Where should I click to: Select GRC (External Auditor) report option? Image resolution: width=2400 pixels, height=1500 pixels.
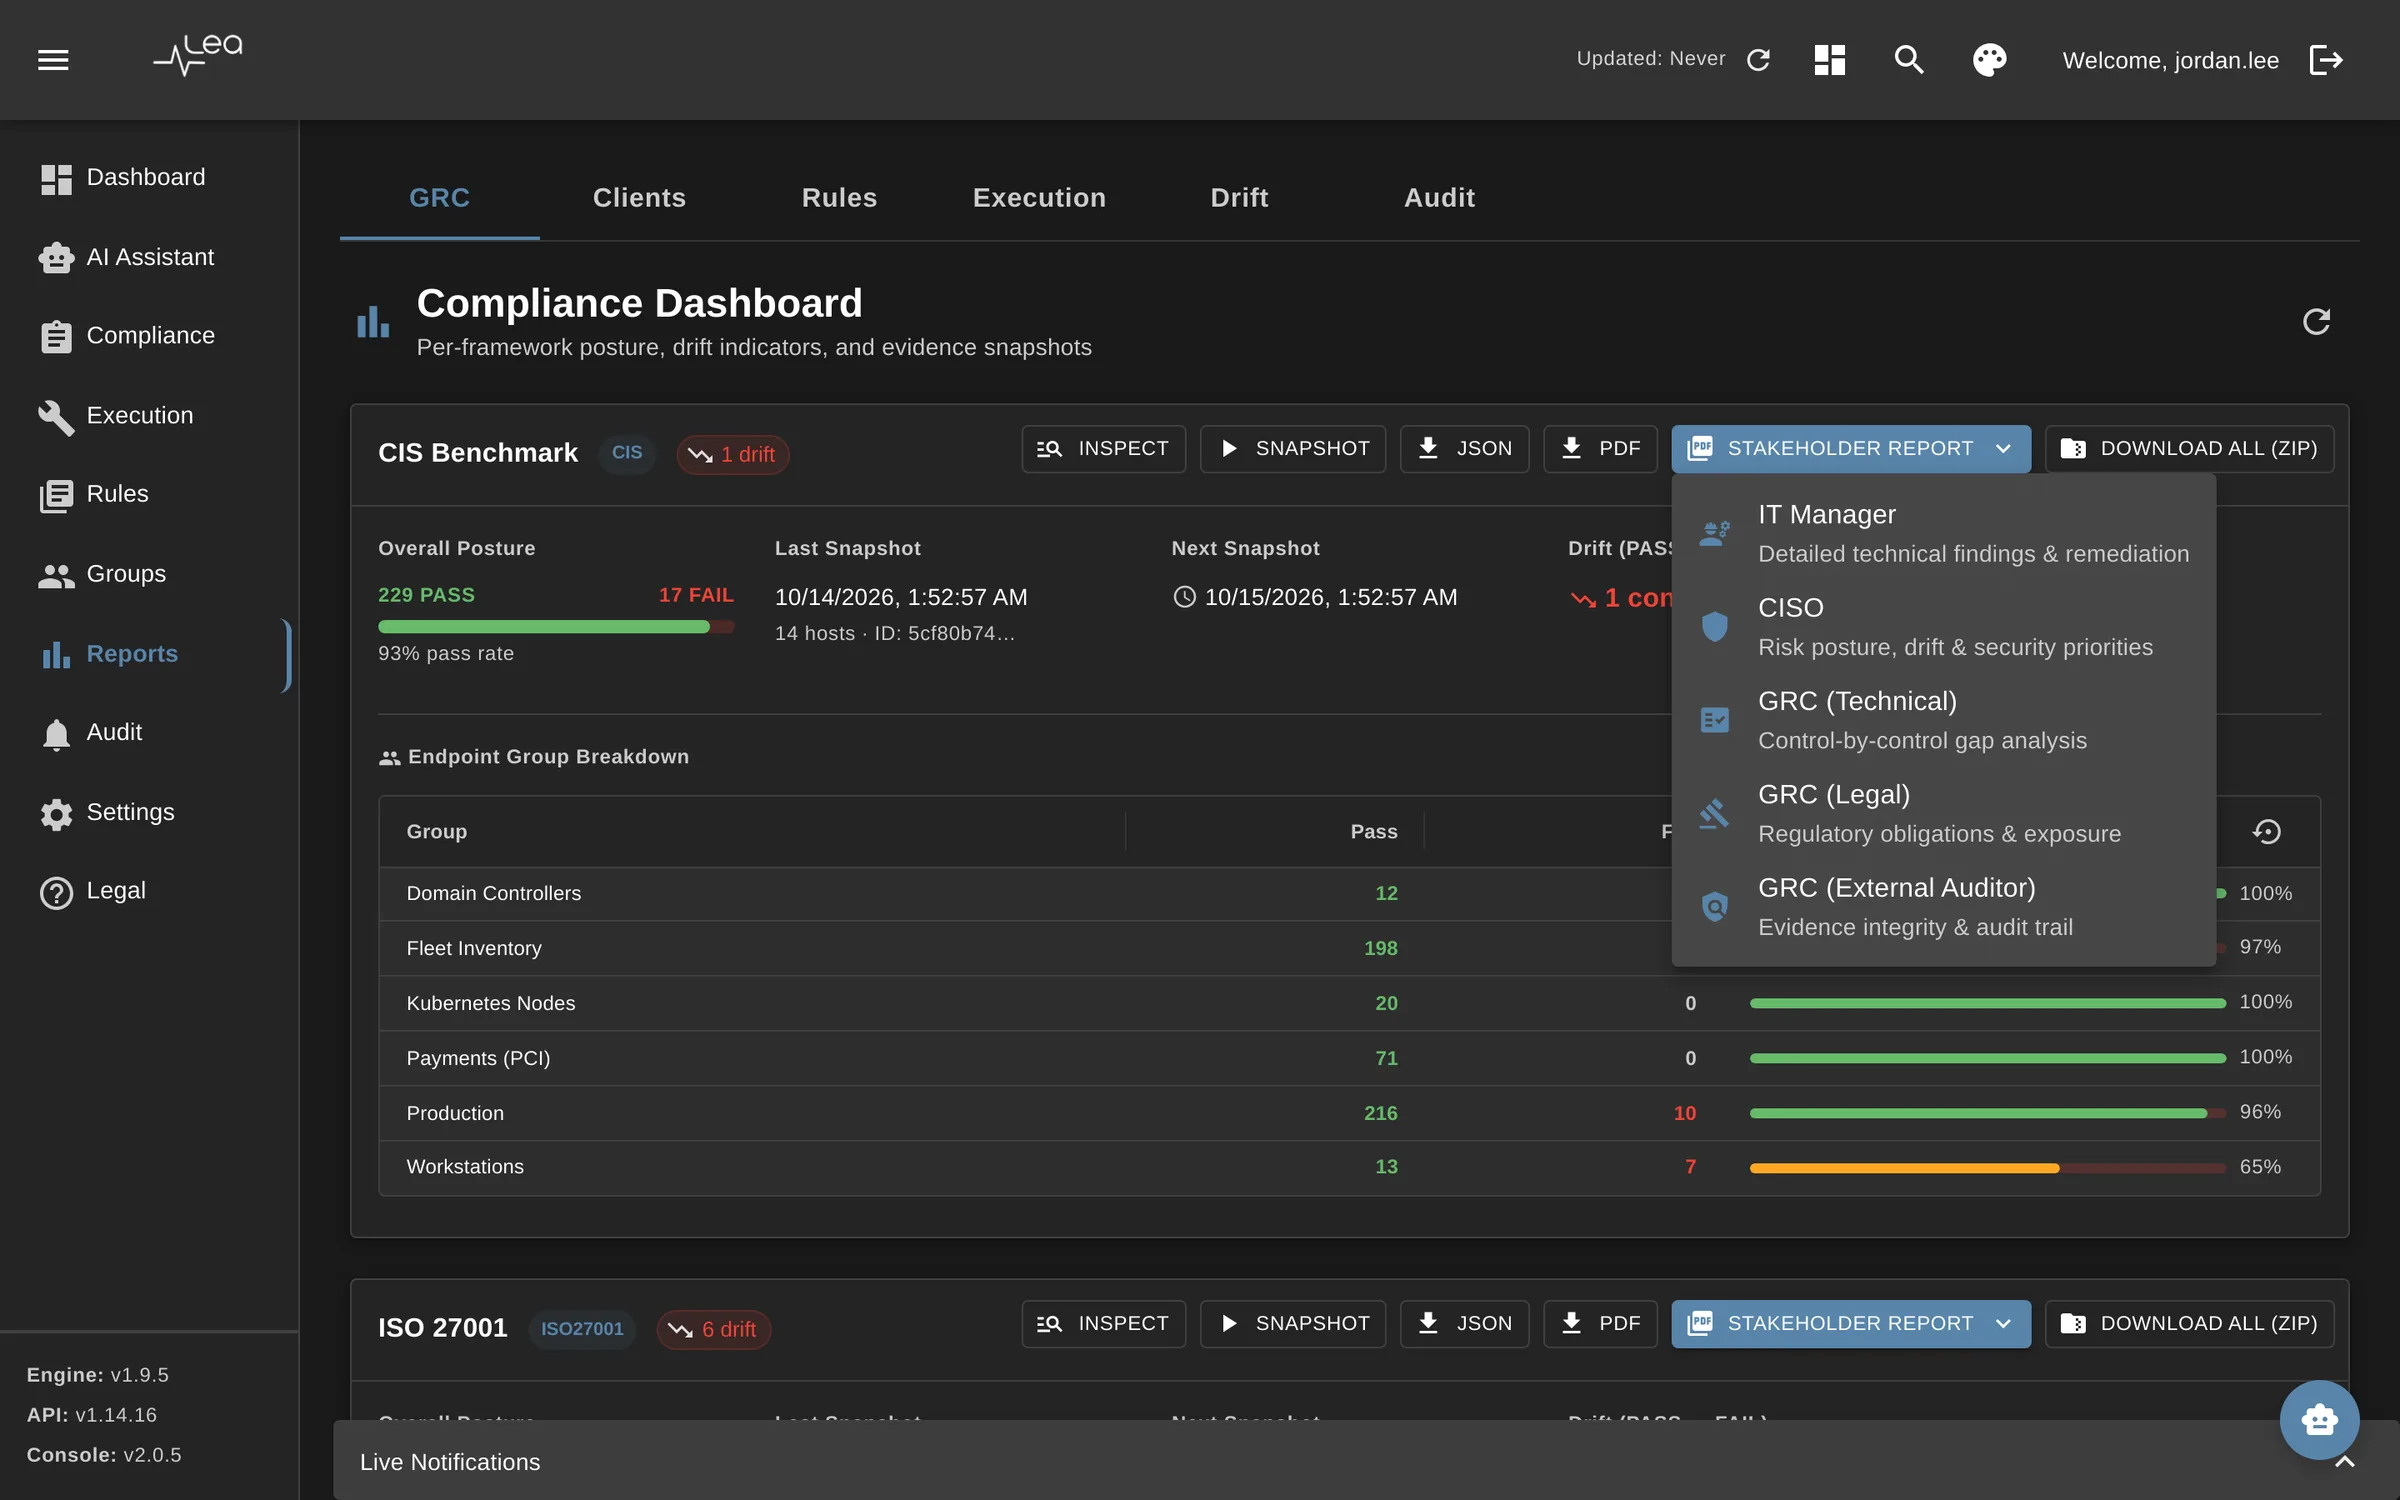(x=1943, y=907)
